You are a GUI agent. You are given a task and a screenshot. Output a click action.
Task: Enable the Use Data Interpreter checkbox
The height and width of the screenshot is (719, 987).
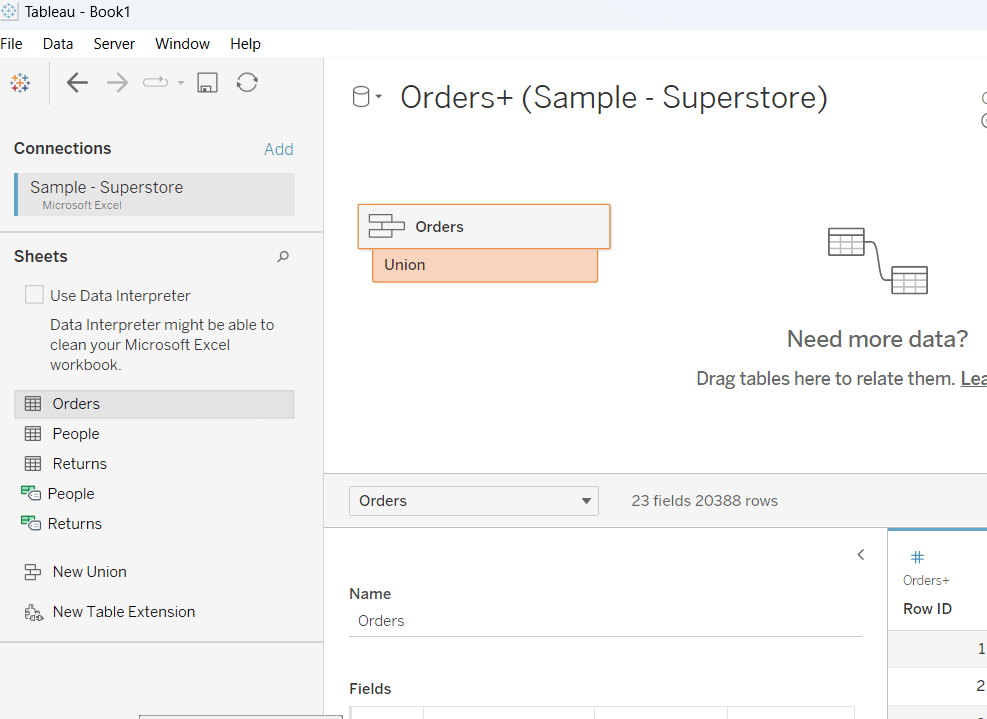coord(35,295)
